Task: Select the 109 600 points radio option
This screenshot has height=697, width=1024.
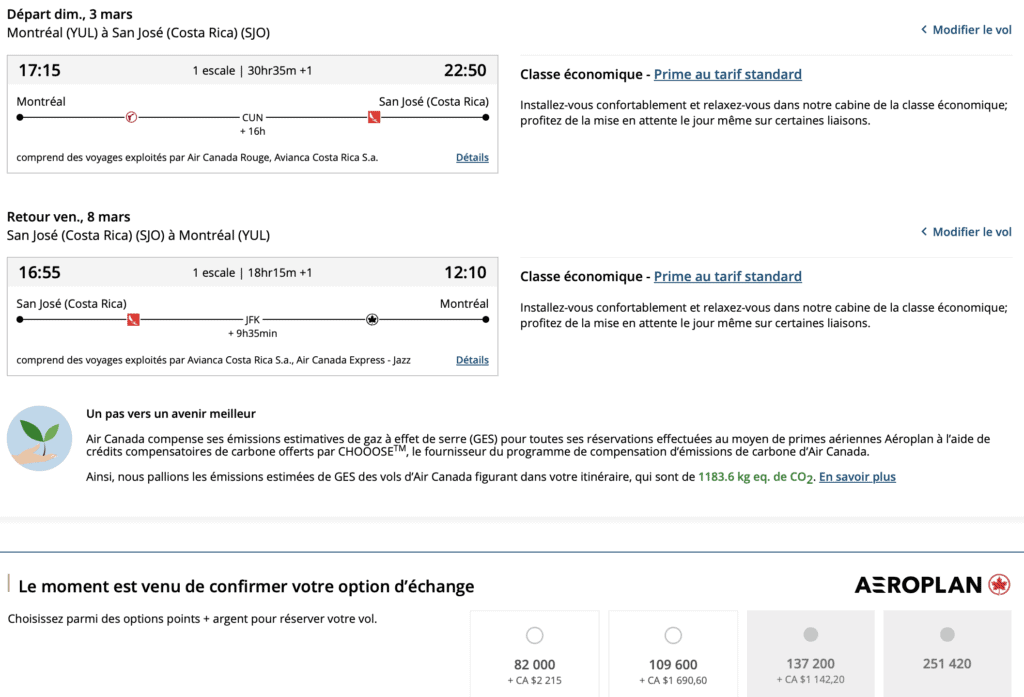Action: (673, 635)
